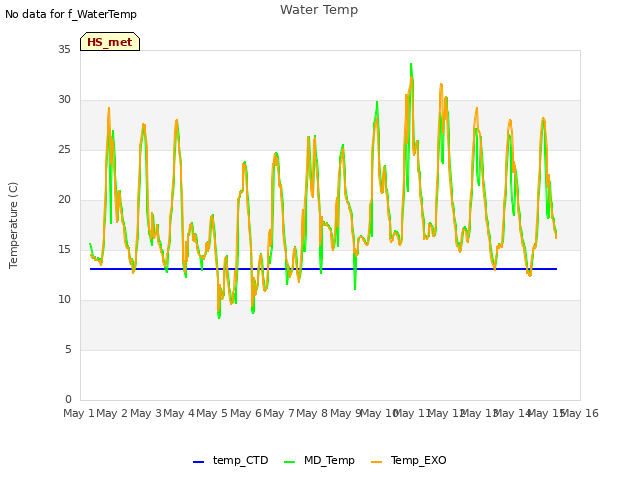640x480 pixels.
Task: Click the highest green peak near May 11
Action: tap(411, 64)
